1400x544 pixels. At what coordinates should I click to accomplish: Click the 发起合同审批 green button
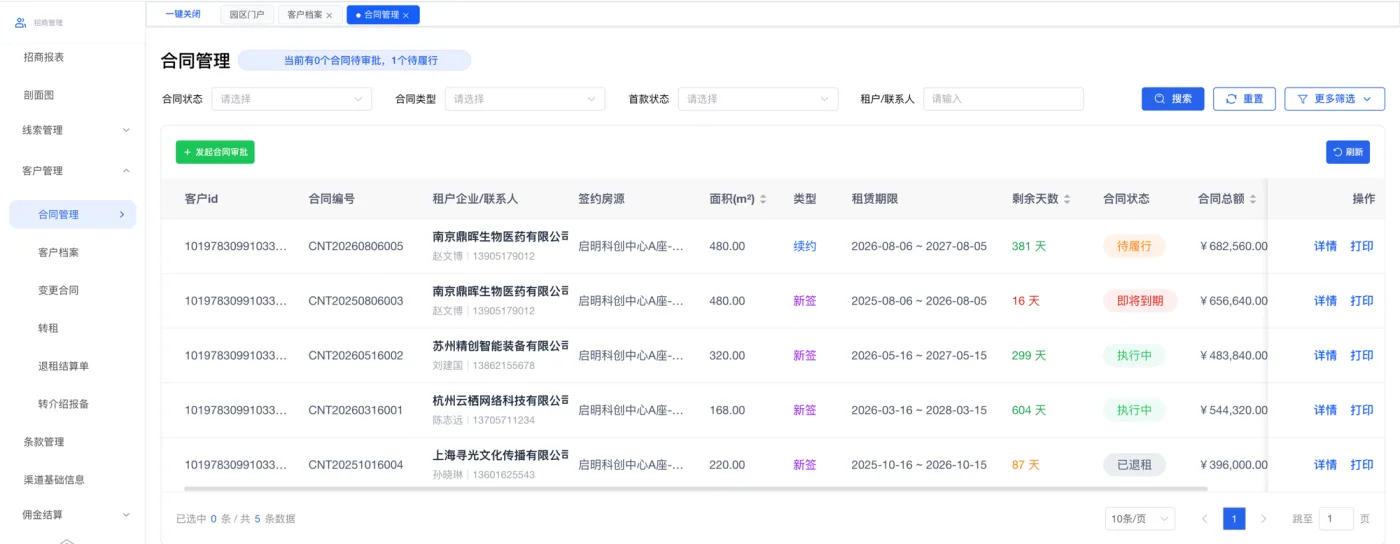215,152
